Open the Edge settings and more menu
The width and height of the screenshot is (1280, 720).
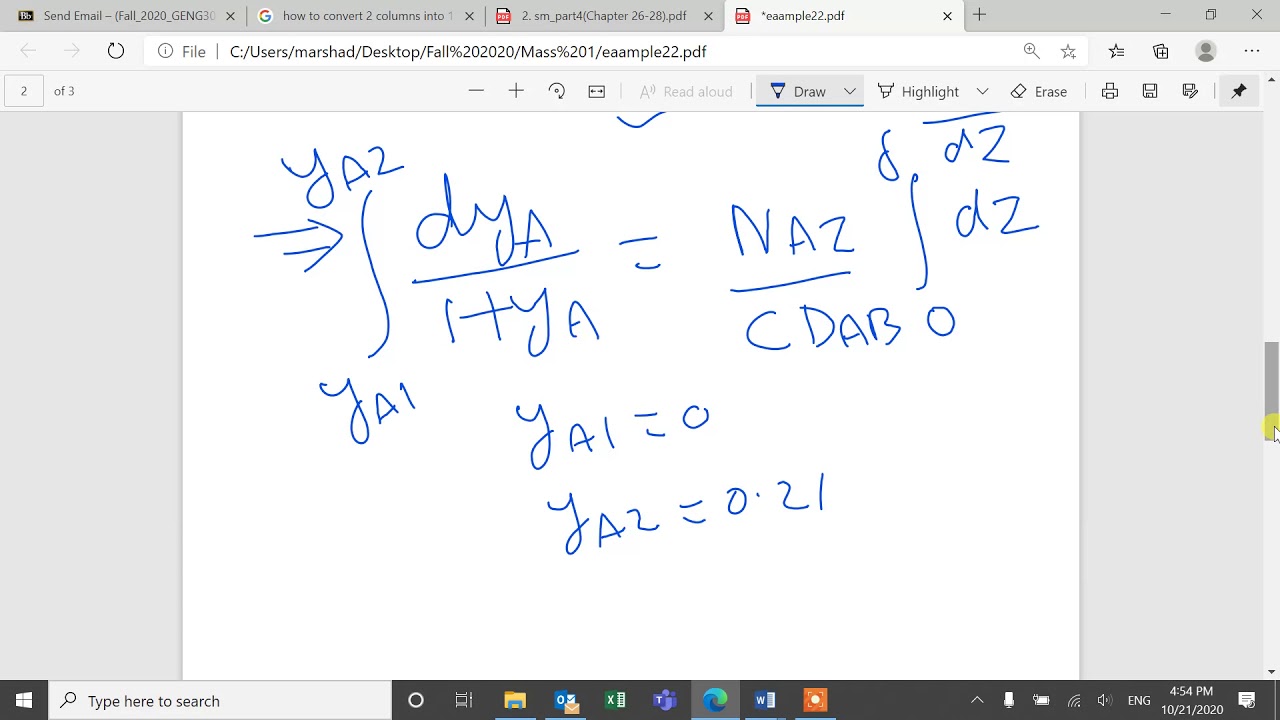coord(1252,51)
